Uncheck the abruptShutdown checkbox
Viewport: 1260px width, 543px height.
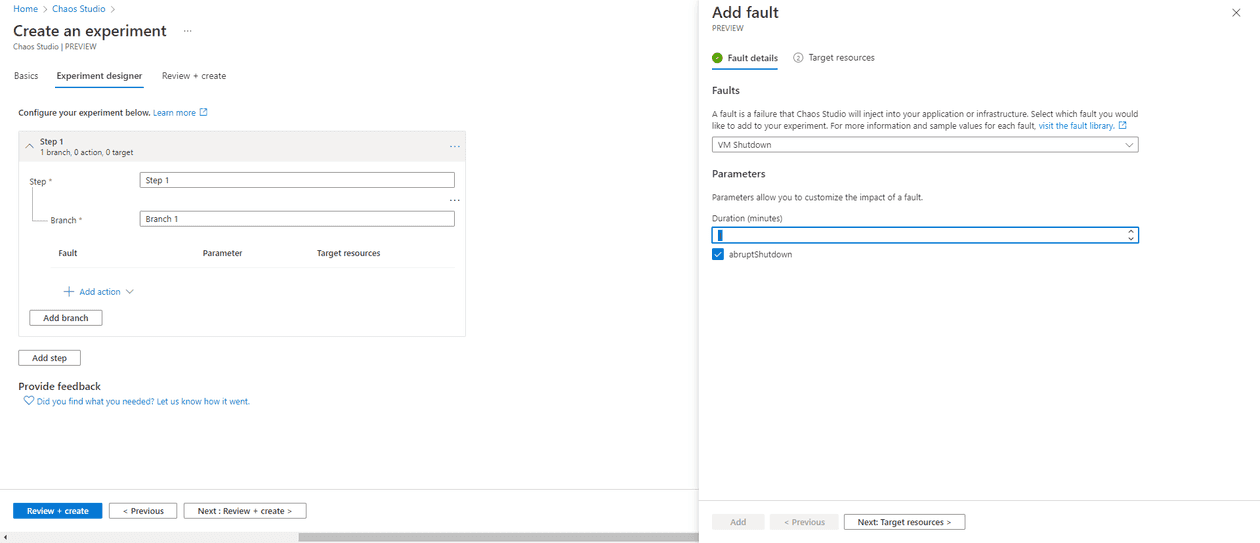click(x=718, y=255)
